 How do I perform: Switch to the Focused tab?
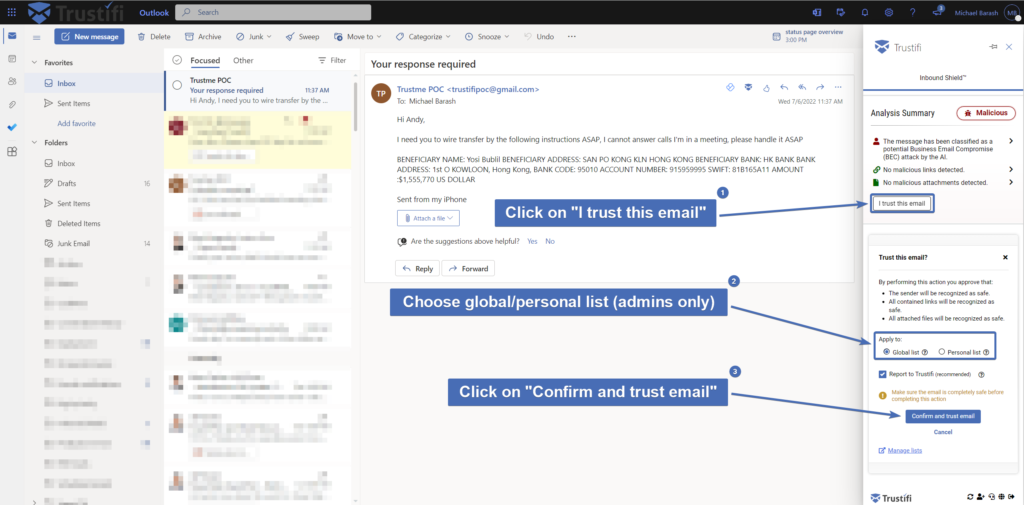click(205, 60)
